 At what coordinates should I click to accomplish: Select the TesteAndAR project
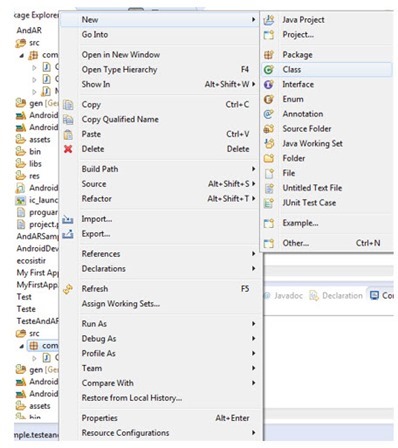(37, 321)
